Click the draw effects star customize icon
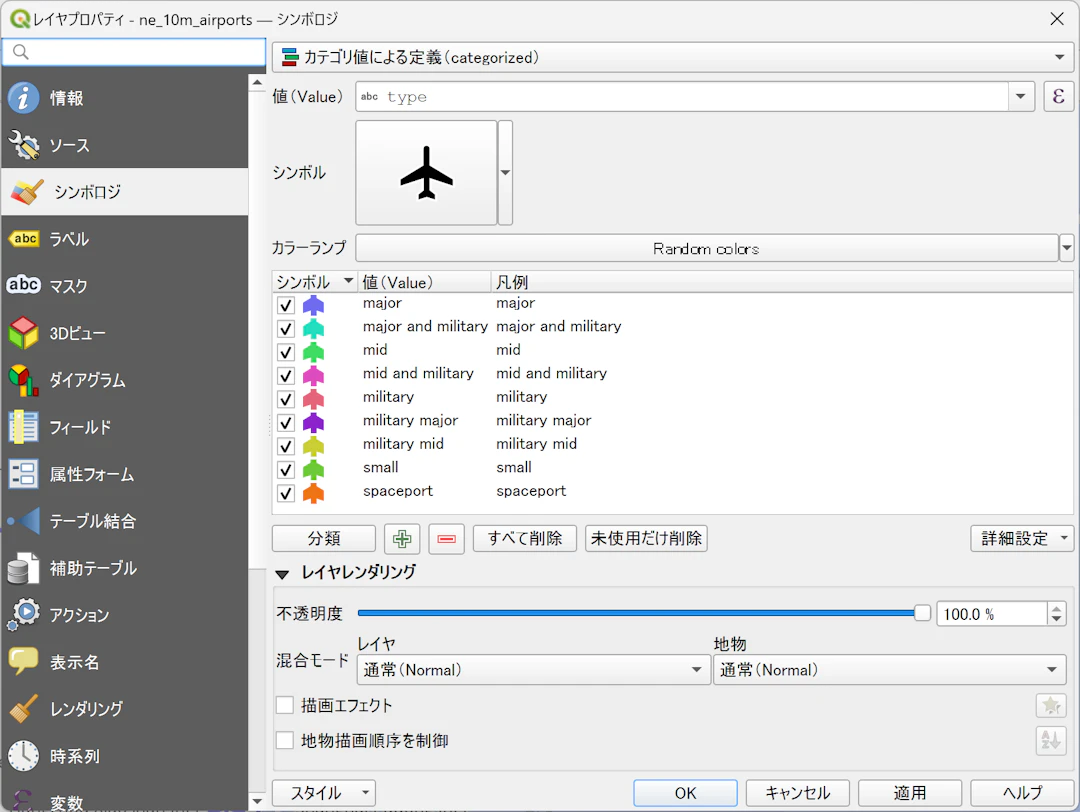This screenshot has height=812, width=1080. 1051,706
